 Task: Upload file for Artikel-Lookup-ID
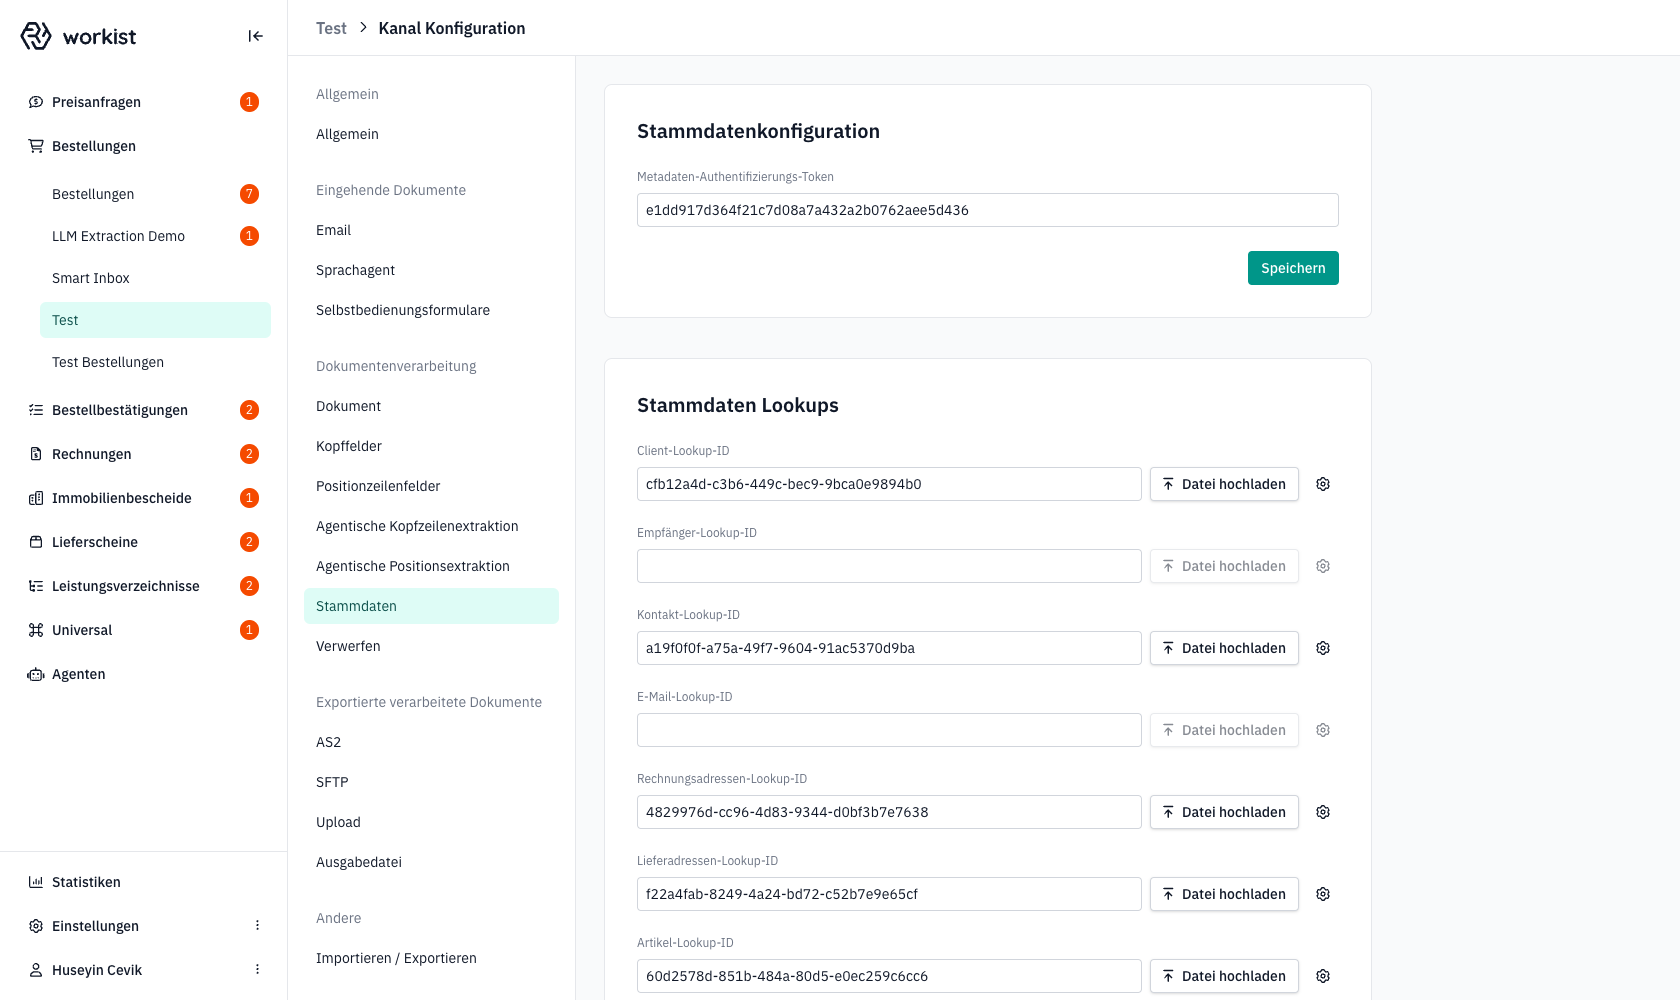tap(1224, 976)
